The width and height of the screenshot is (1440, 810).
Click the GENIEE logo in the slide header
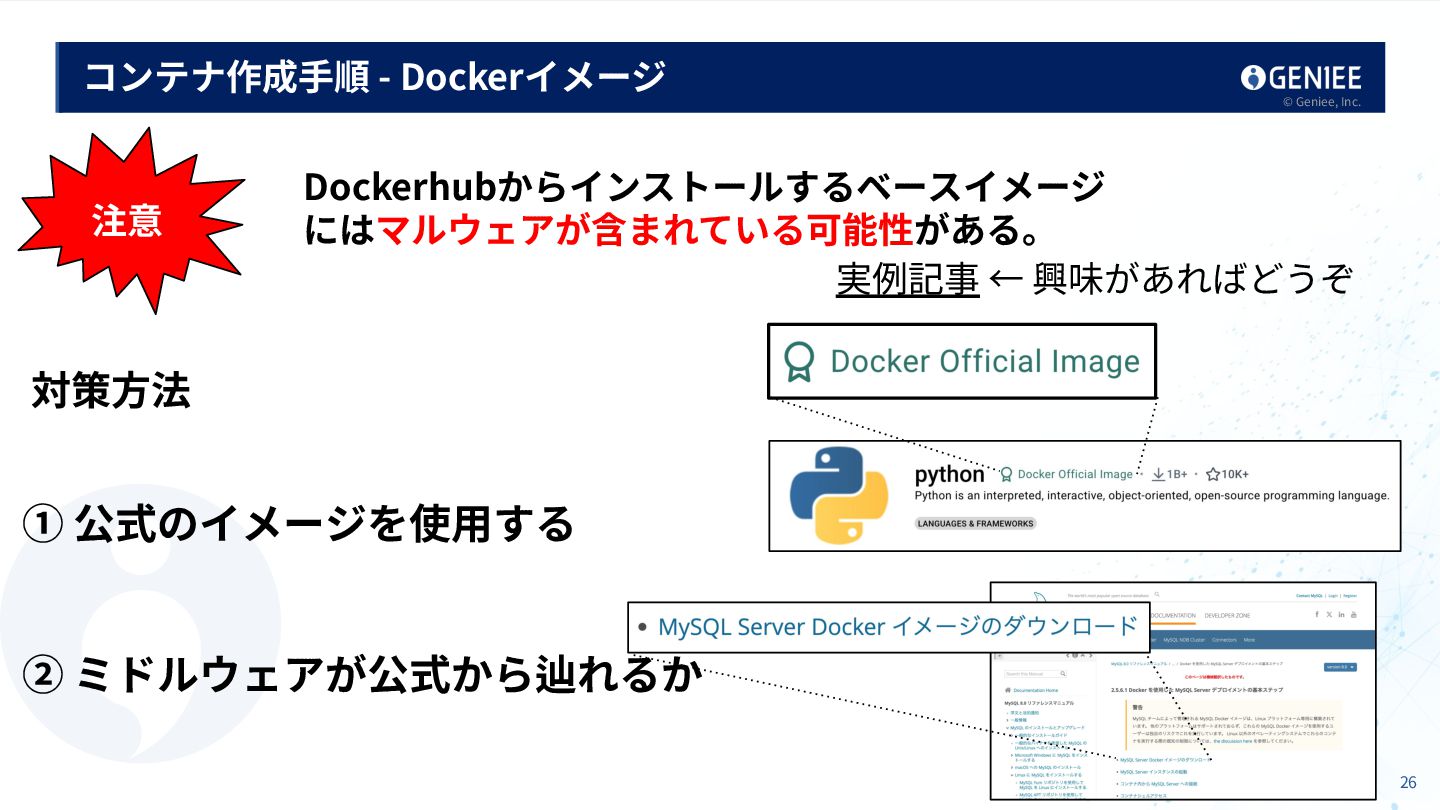point(1301,77)
